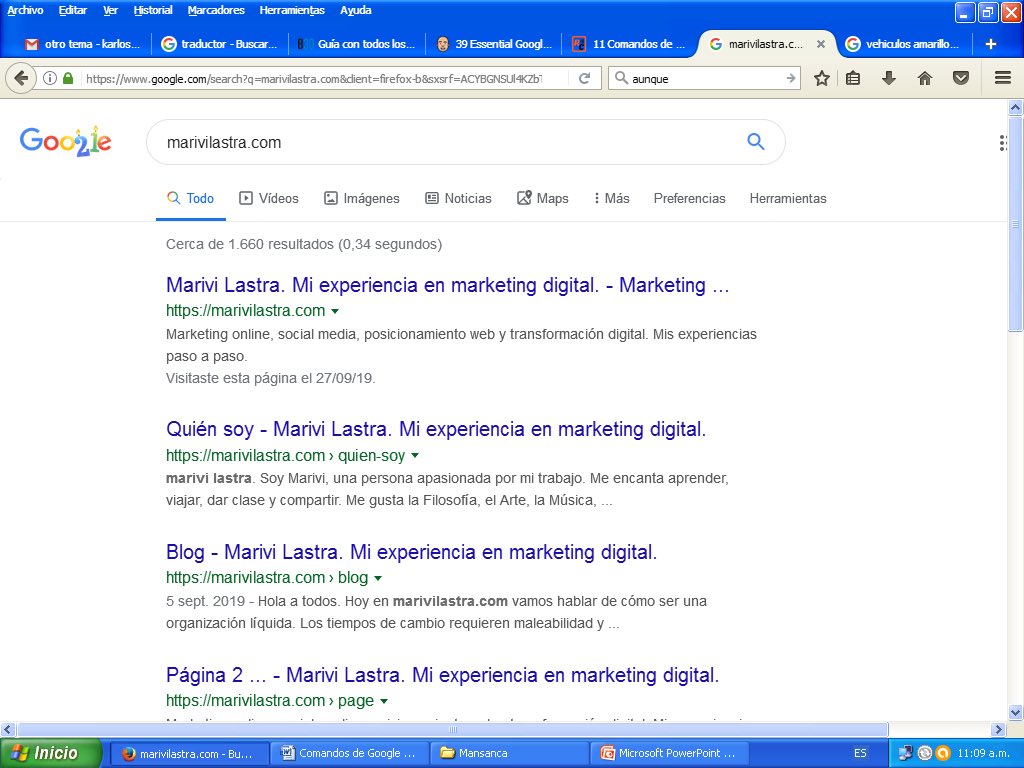
Task: Open the Blog - Marivi Lastra result
Action: click(411, 552)
